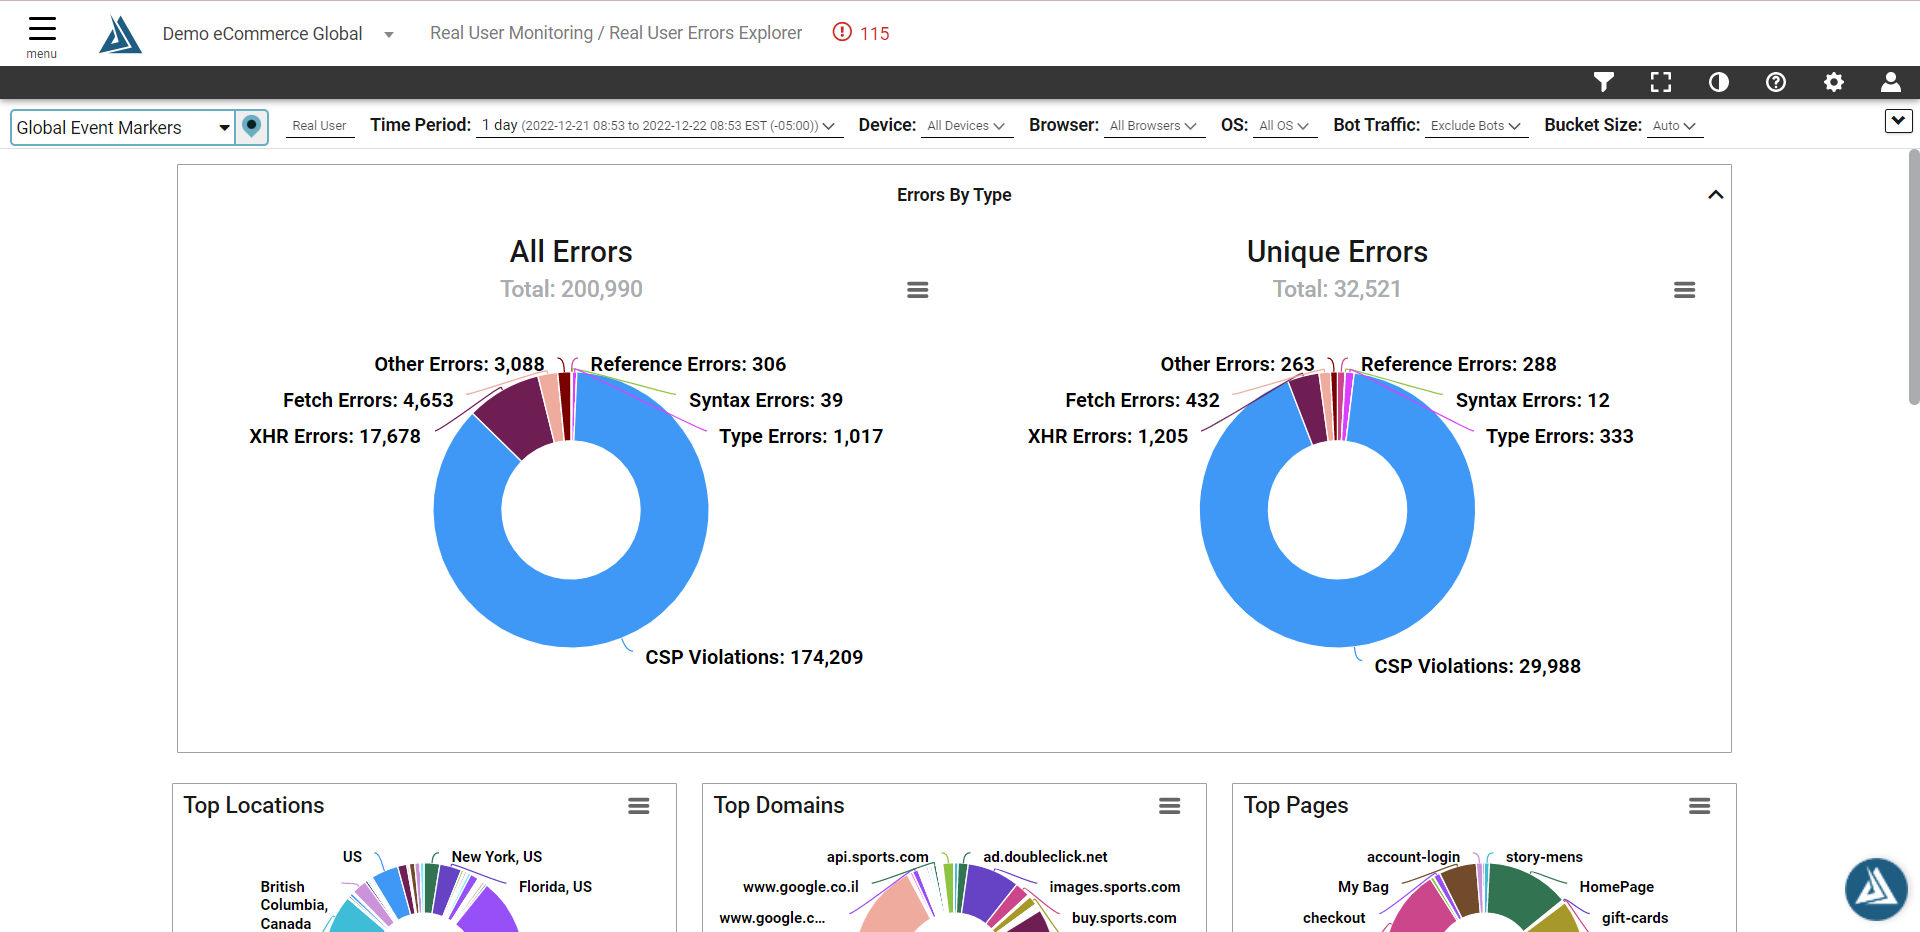The height and width of the screenshot is (932, 1920).
Task: Click Type Errors: 333 label
Action: pos(1559,436)
